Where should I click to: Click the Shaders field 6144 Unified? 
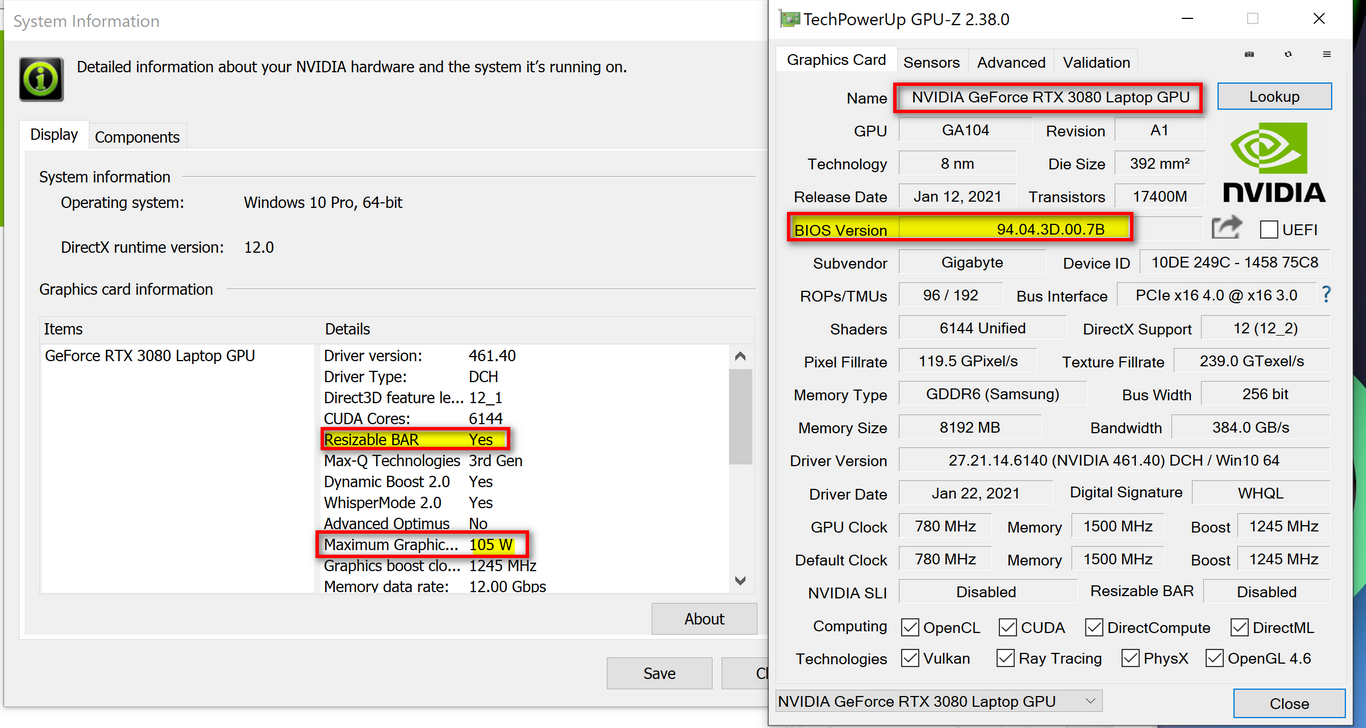(982, 328)
